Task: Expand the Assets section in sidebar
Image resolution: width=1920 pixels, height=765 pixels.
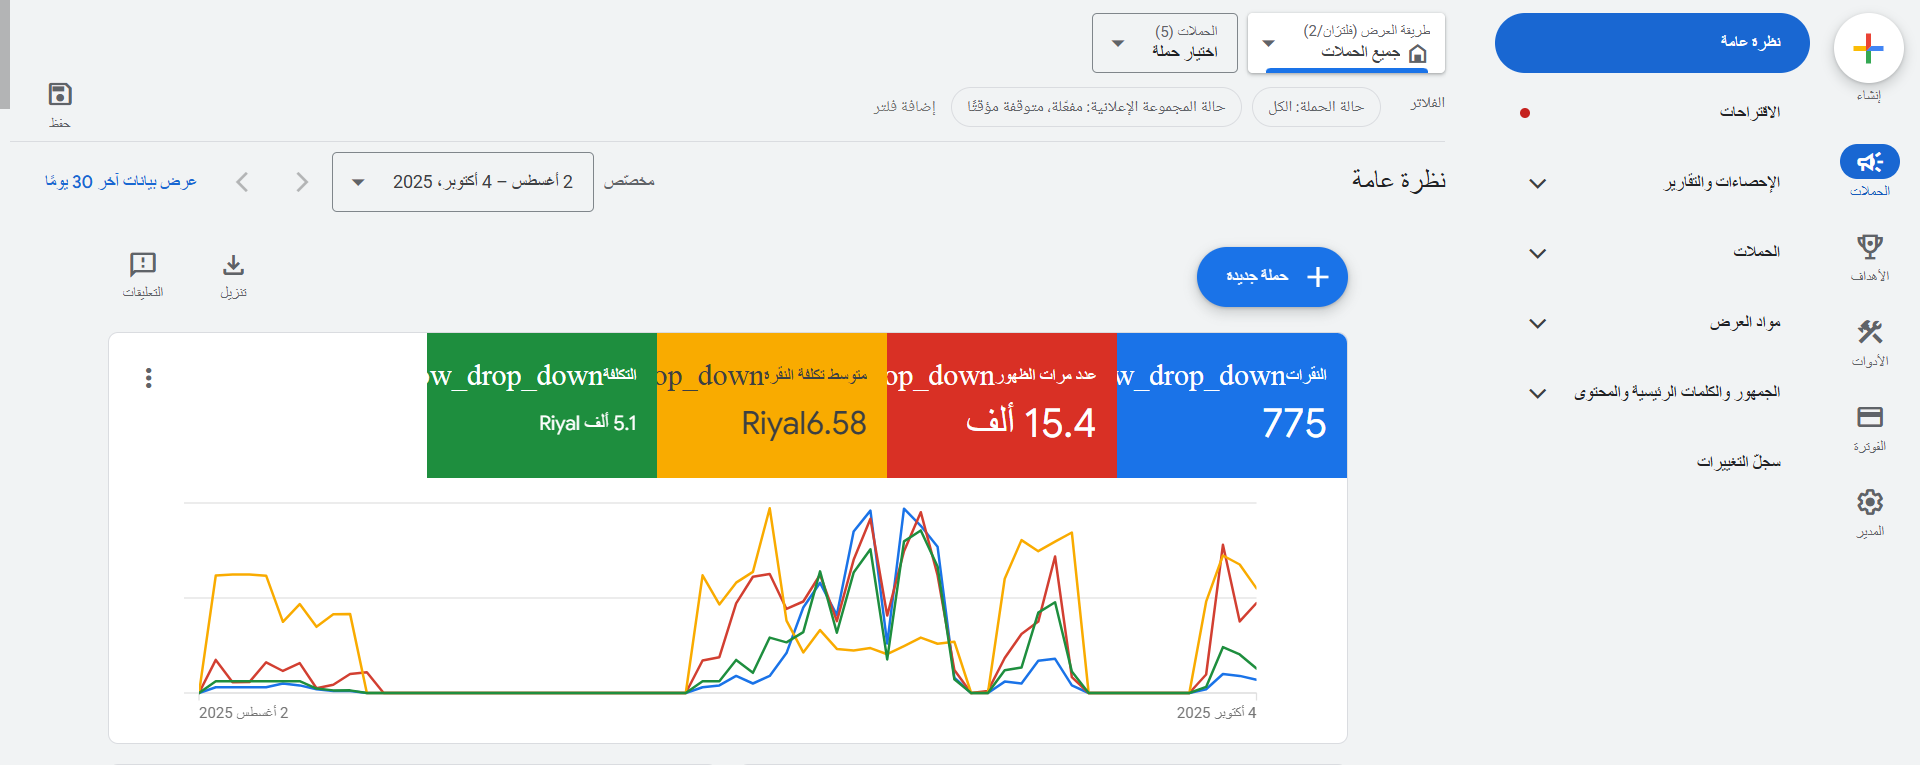Action: [1538, 323]
